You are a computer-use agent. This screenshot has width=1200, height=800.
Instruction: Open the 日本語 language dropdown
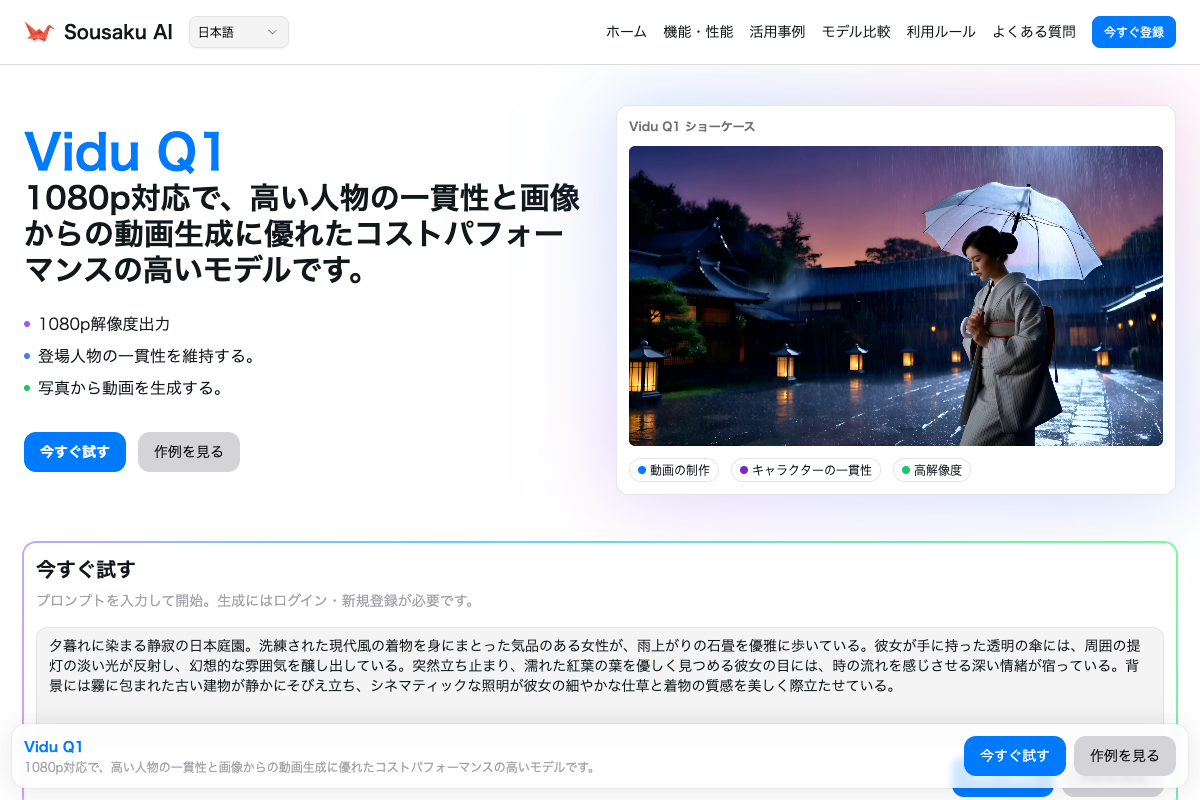[238, 32]
